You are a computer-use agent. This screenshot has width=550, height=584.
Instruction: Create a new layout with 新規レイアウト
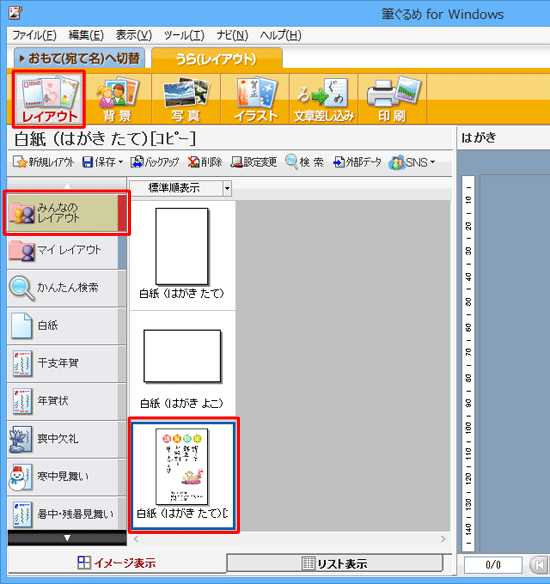coord(43,162)
